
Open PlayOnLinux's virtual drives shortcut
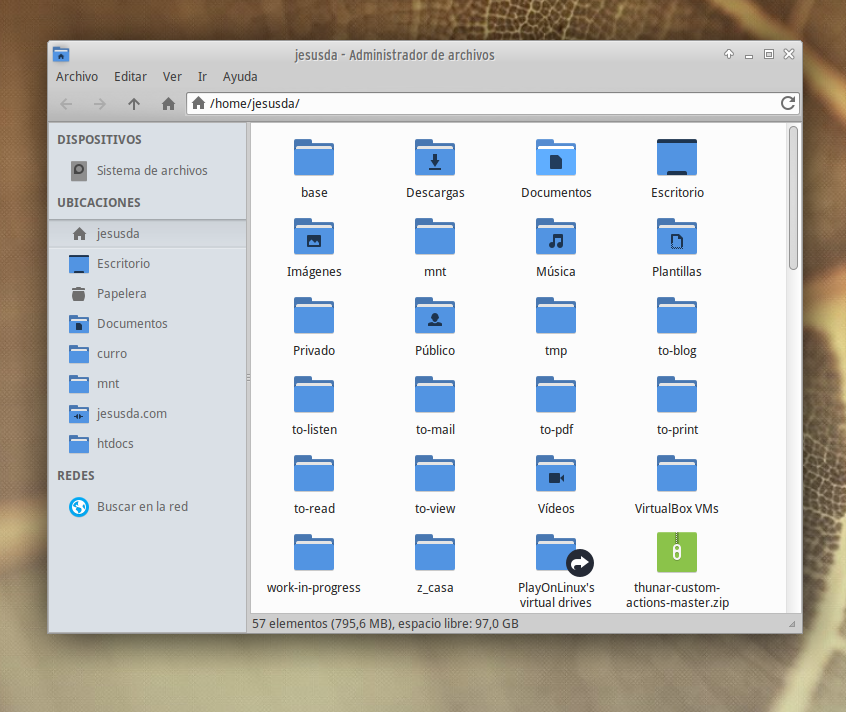click(x=556, y=552)
